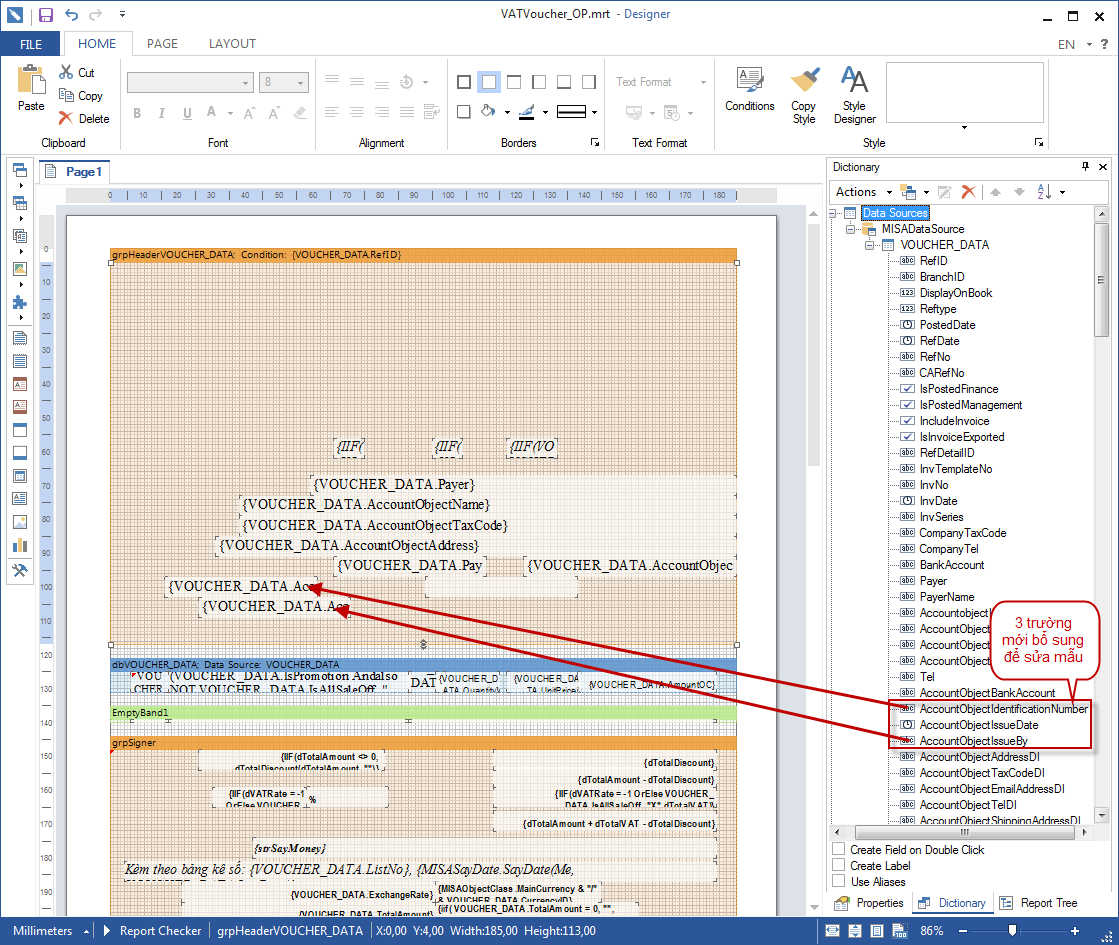Open the FILE menu
The image size is (1119, 945).
(x=31, y=44)
